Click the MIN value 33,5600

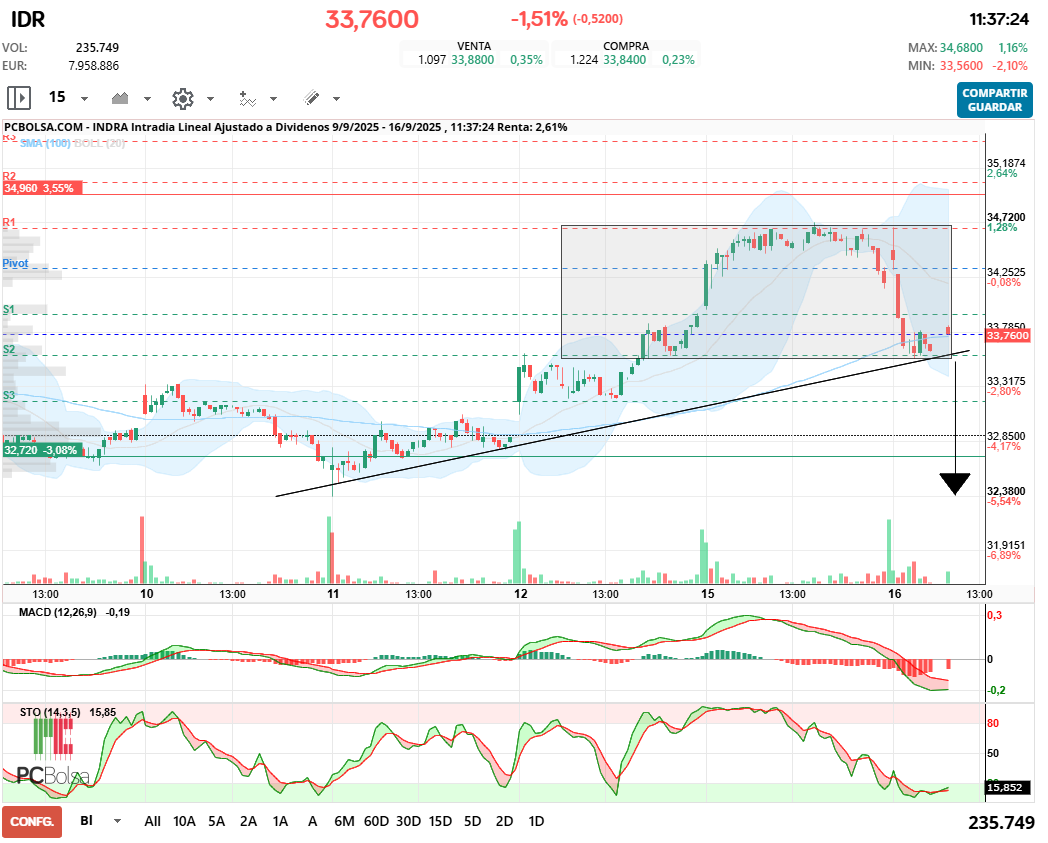(961, 66)
